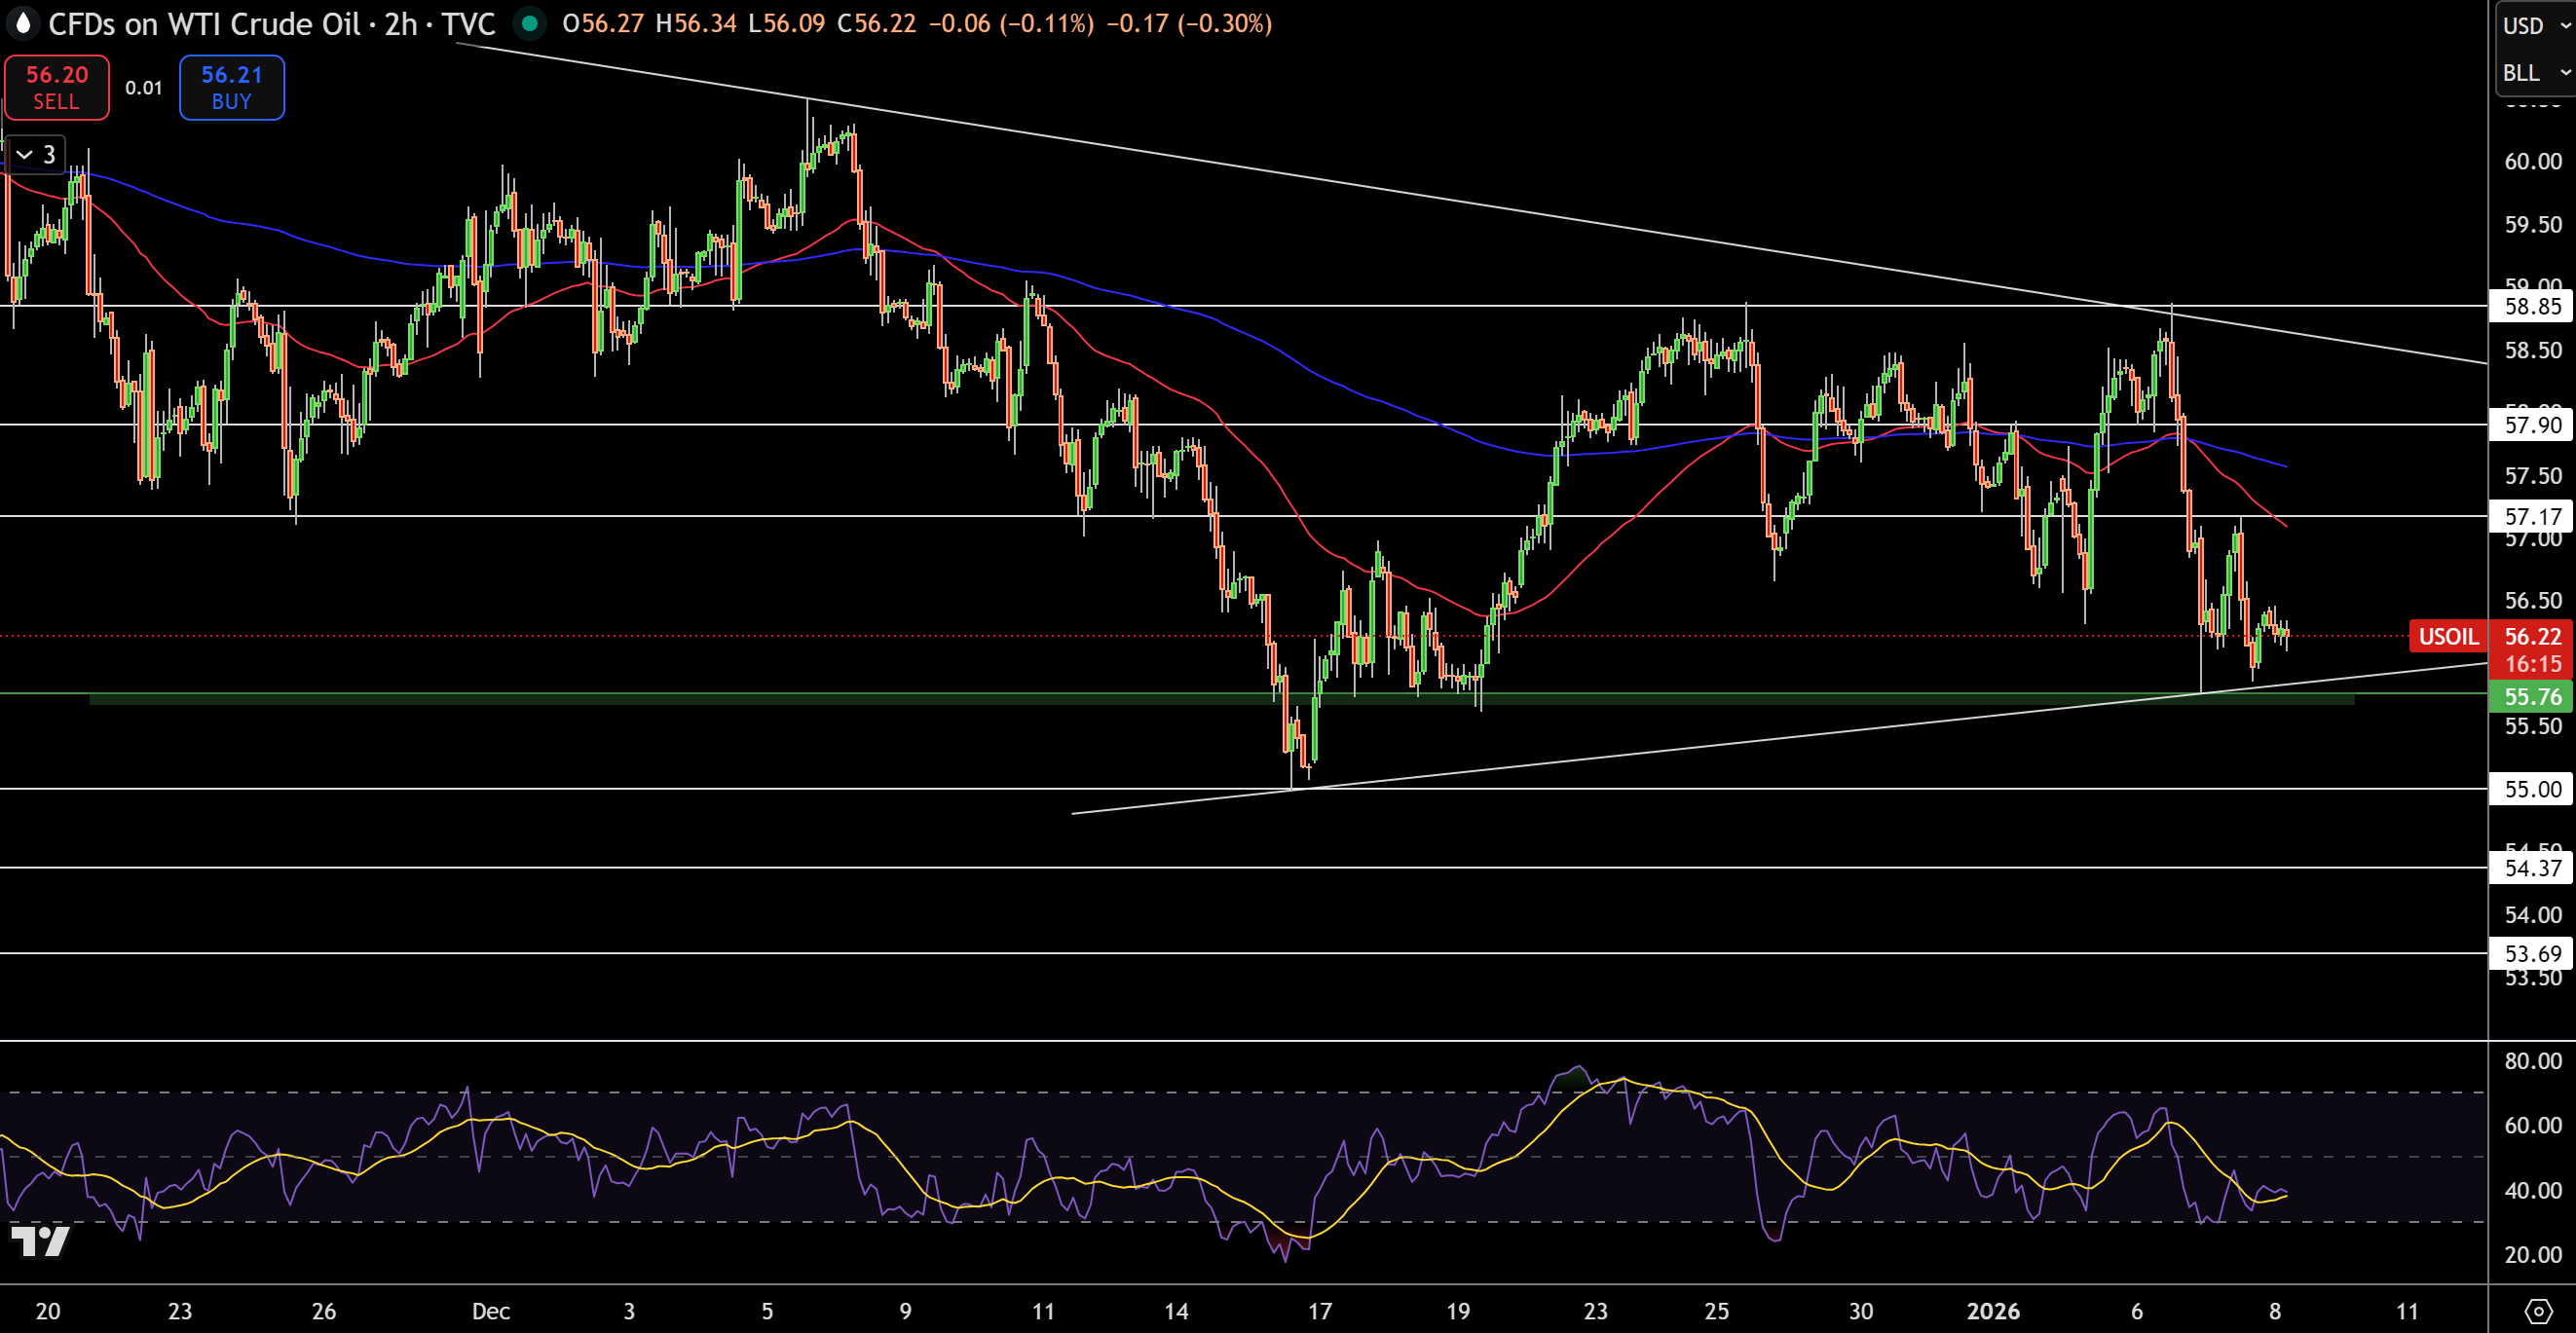Open the BLL unit dropdown

(x=2535, y=72)
